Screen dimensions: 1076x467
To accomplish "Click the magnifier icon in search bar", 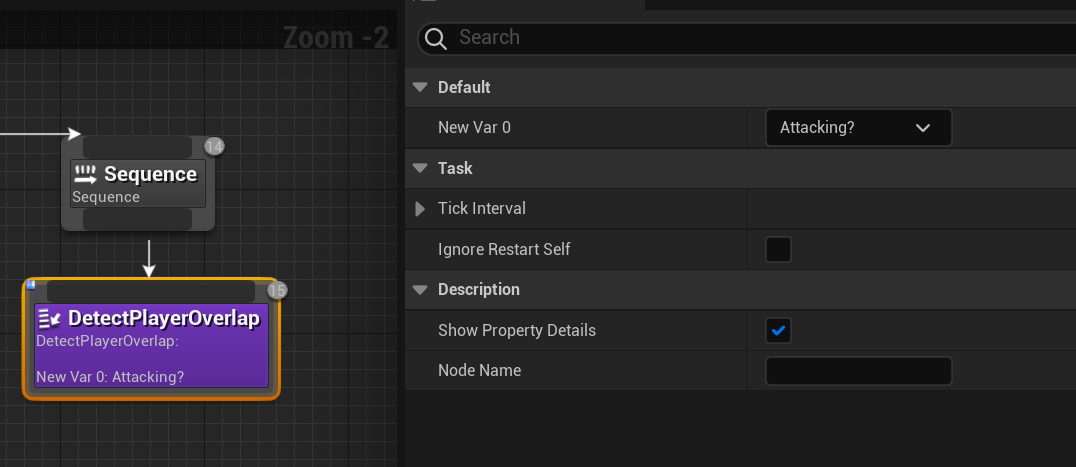I will [x=435, y=38].
